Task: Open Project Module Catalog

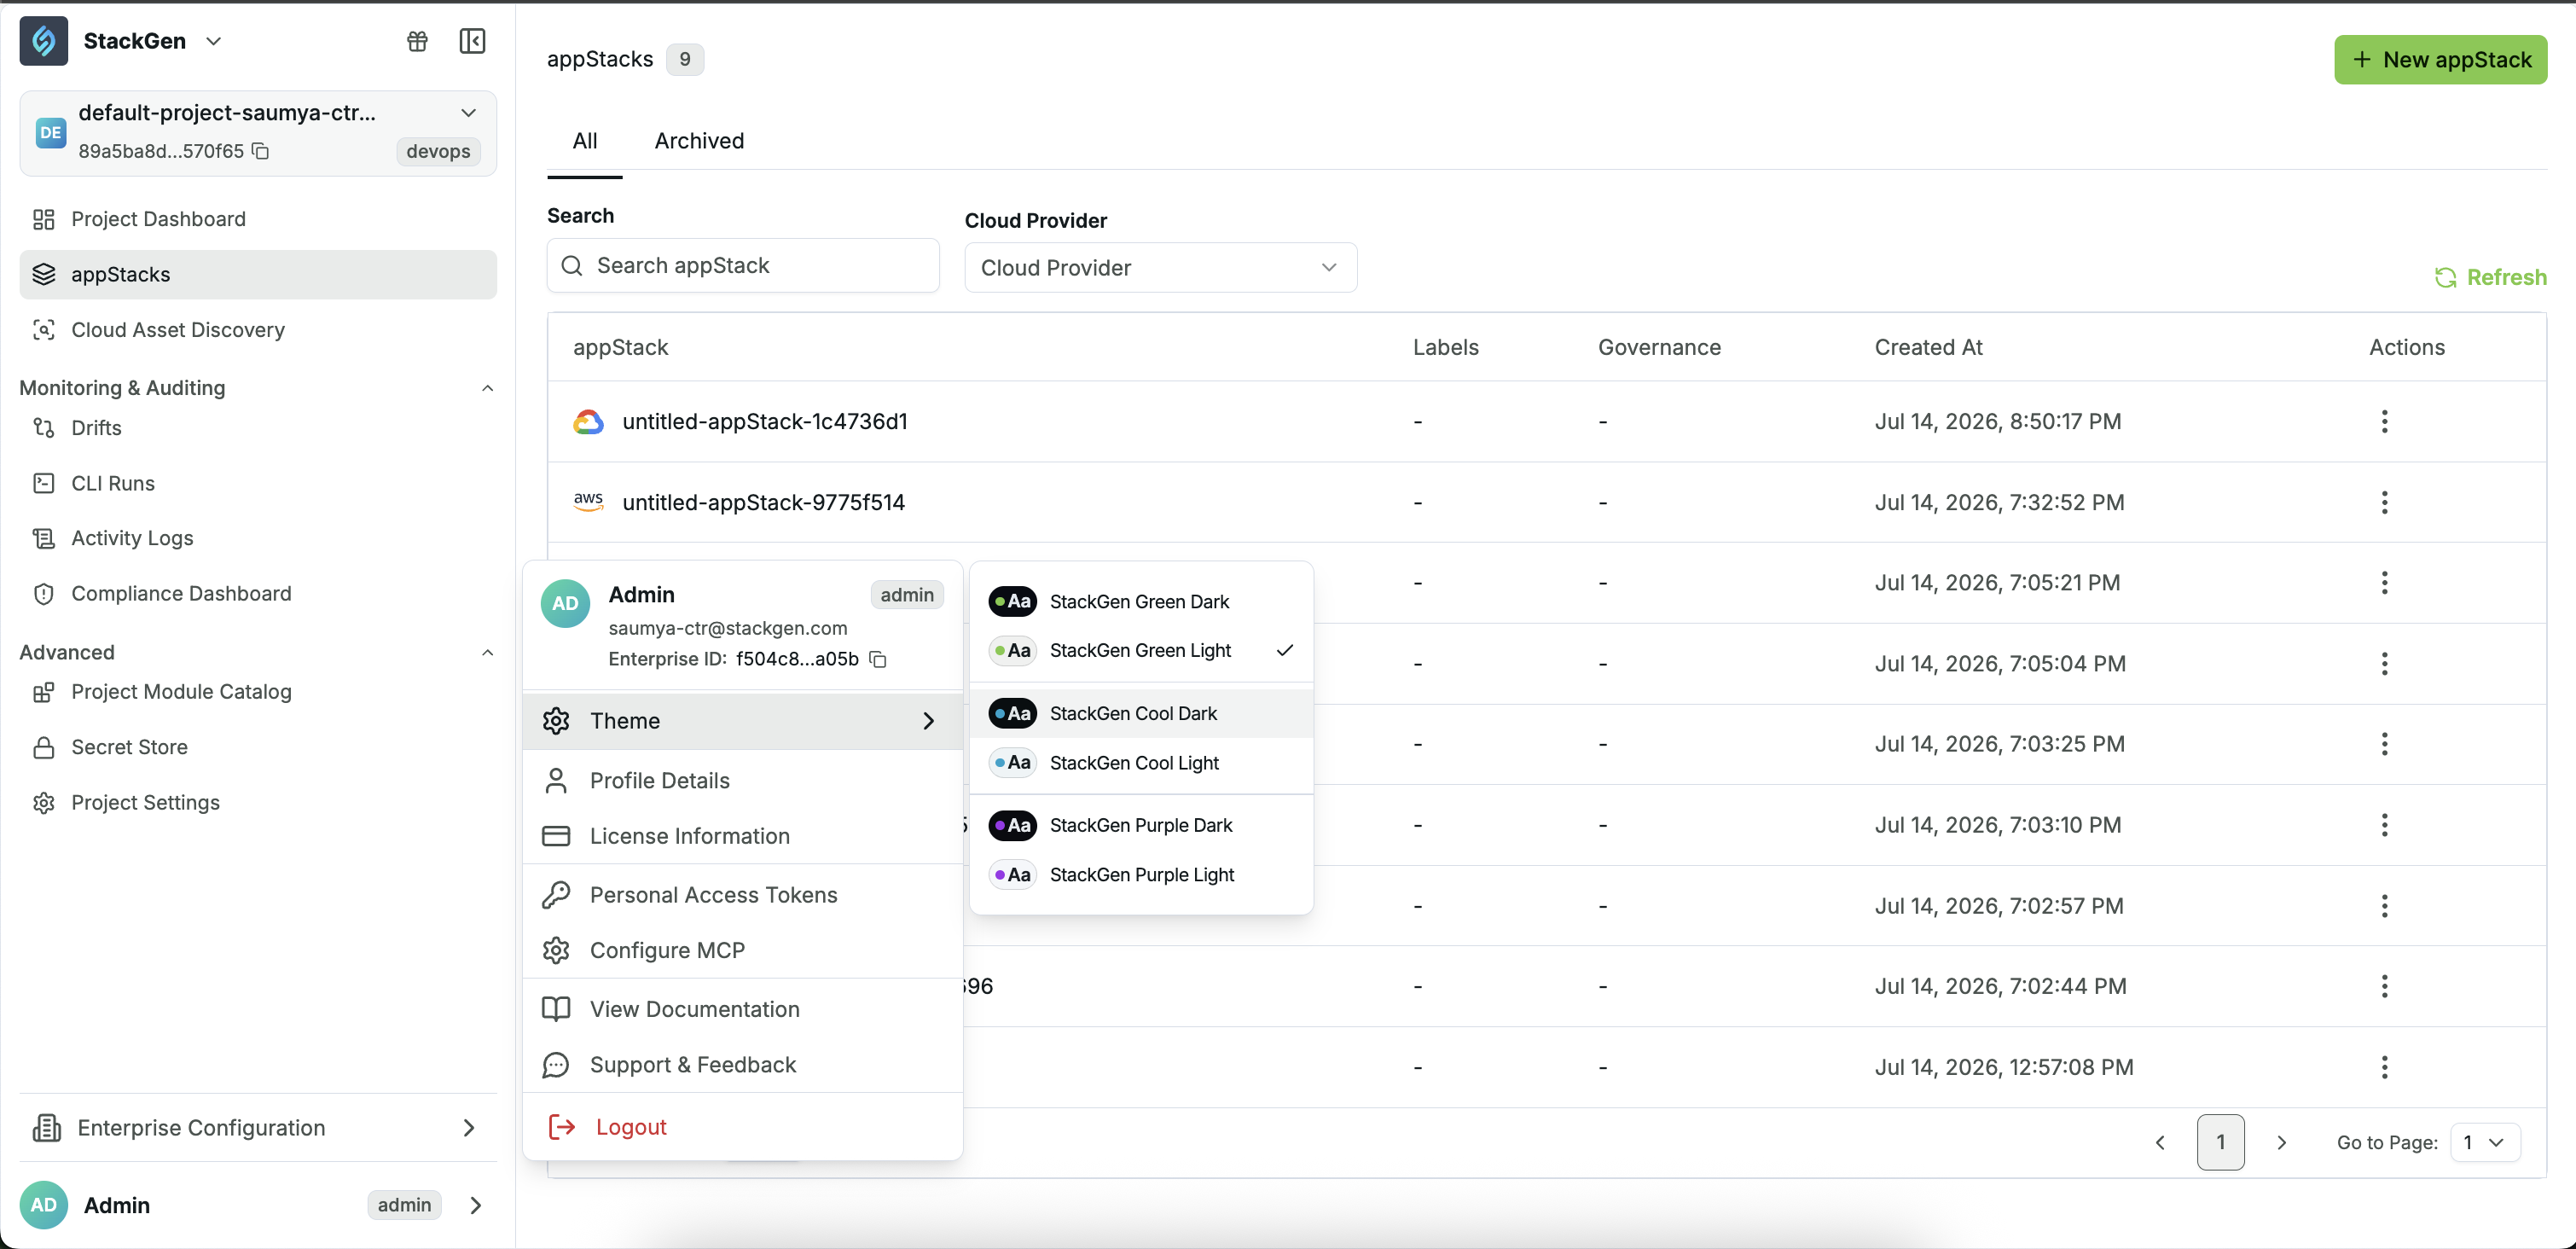Action: pos(258,692)
